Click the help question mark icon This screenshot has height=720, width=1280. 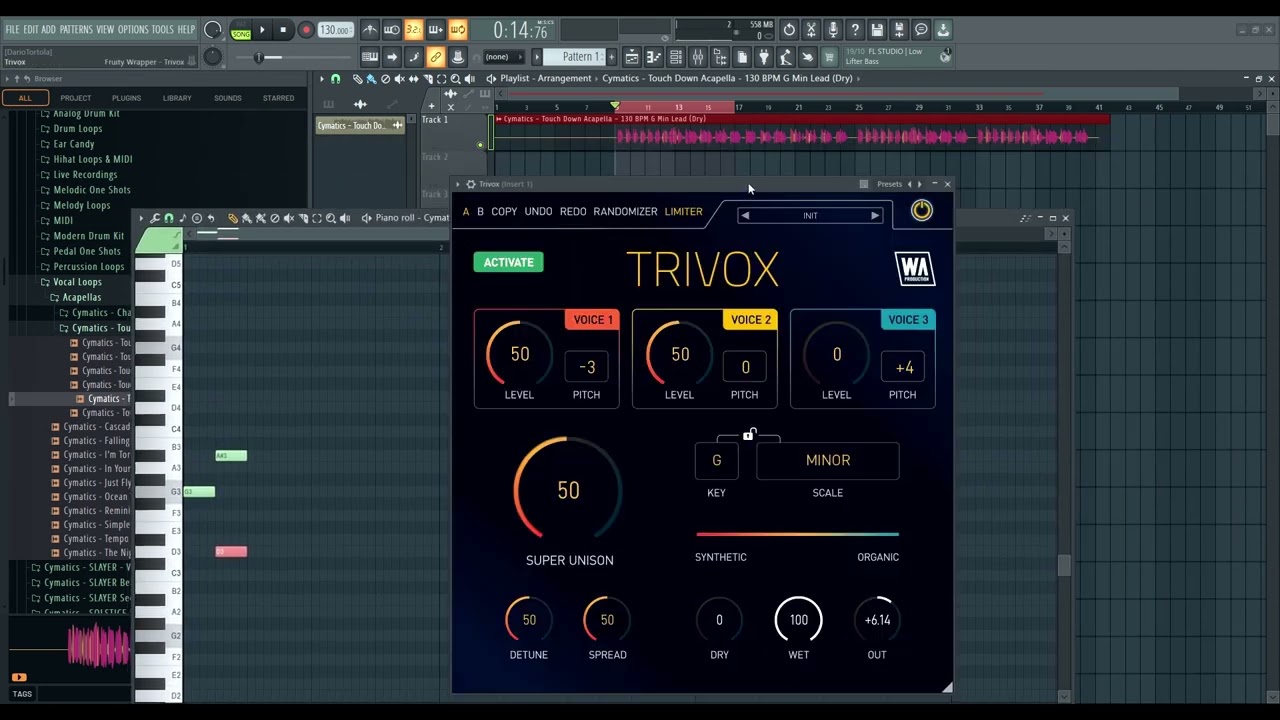coord(855,30)
